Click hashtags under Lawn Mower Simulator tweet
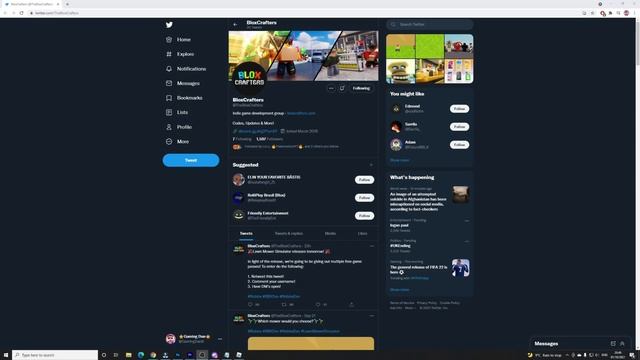640x360 pixels. [273, 296]
